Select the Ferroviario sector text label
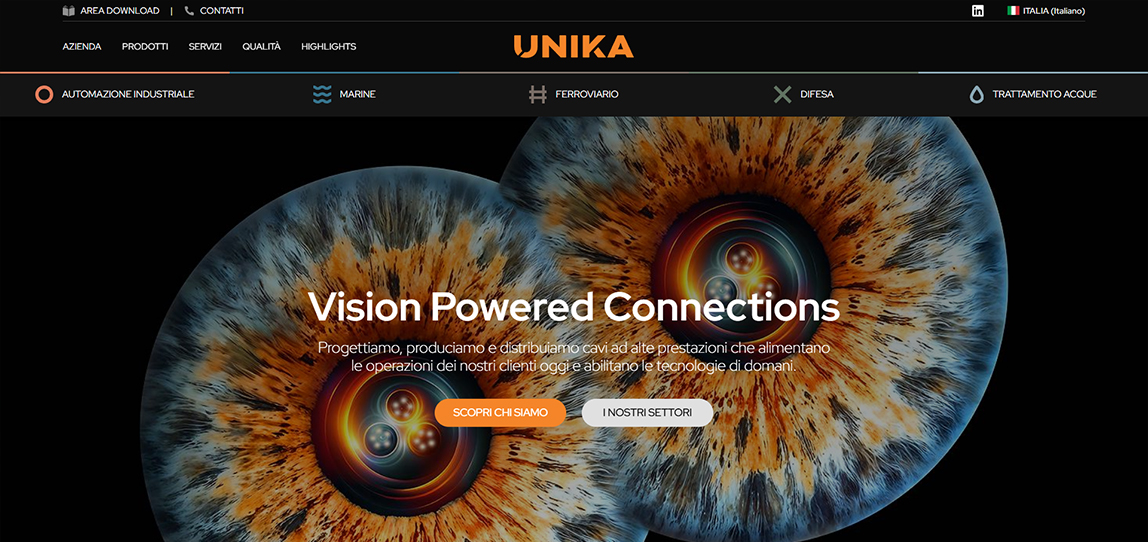Image resolution: width=1148 pixels, height=542 pixels. 586,94
